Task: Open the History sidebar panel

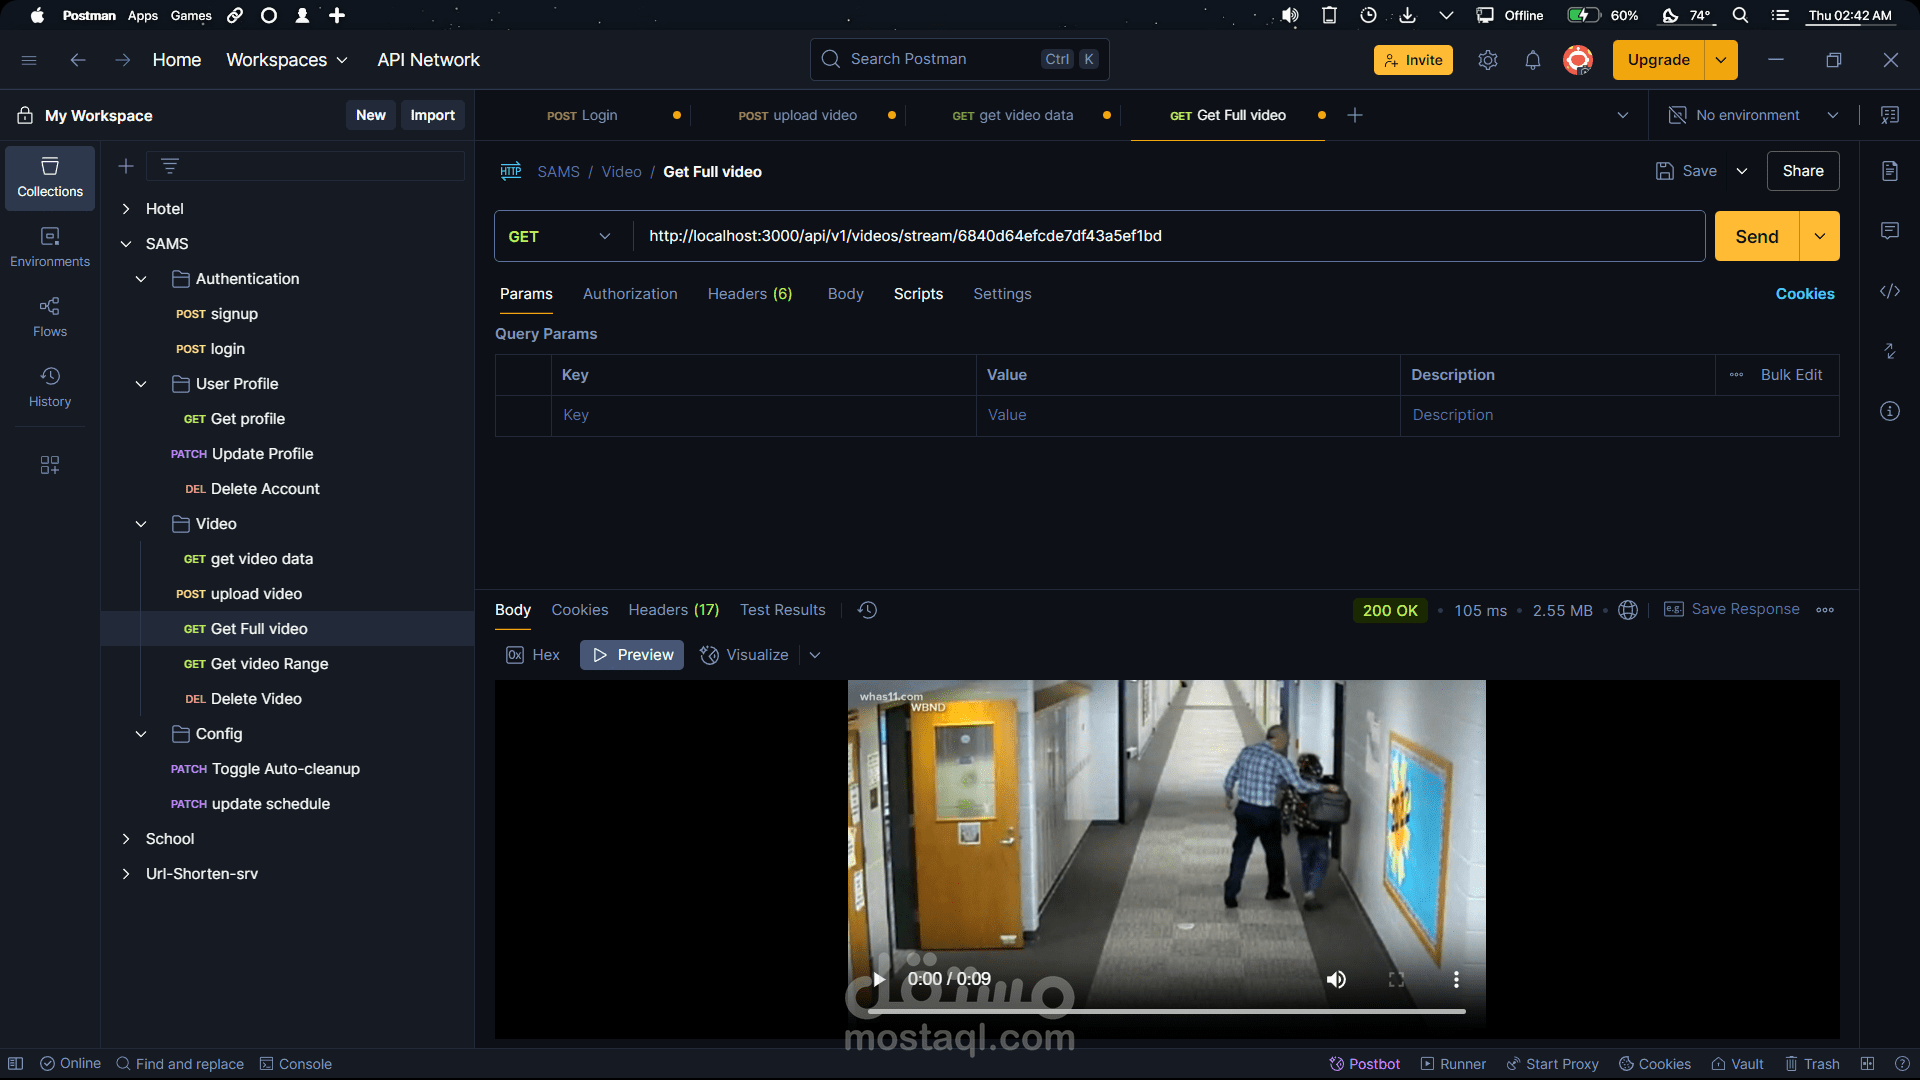Action: (50, 387)
